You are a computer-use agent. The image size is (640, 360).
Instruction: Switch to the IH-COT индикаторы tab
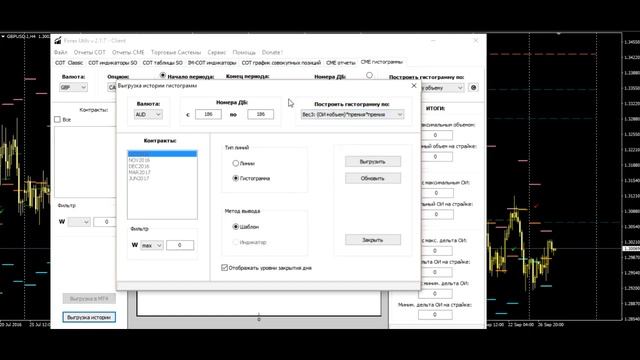coord(212,63)
